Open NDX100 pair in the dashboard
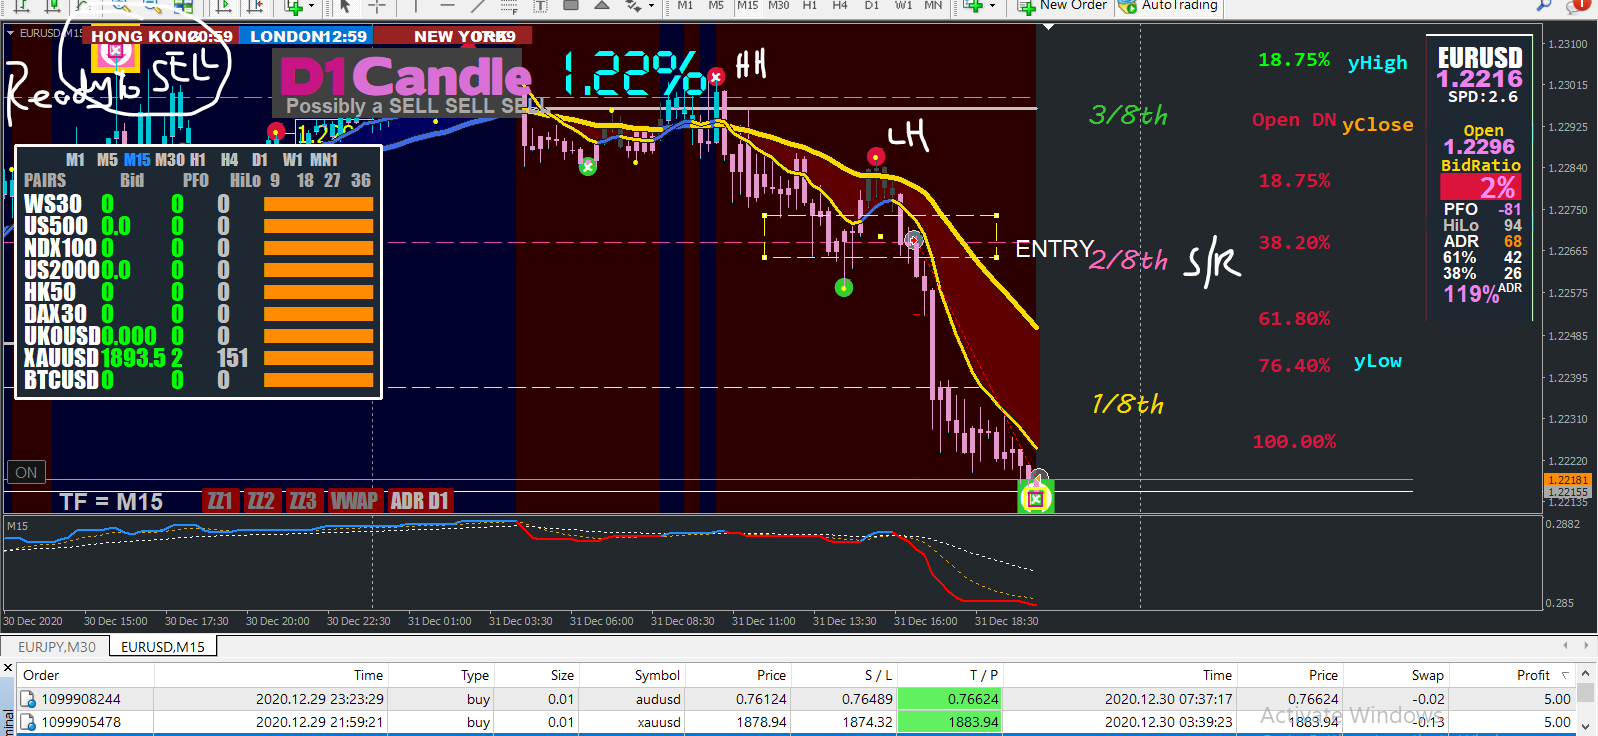The width and height of the screenshot is (1598, 736). click(x=60, y=248)
